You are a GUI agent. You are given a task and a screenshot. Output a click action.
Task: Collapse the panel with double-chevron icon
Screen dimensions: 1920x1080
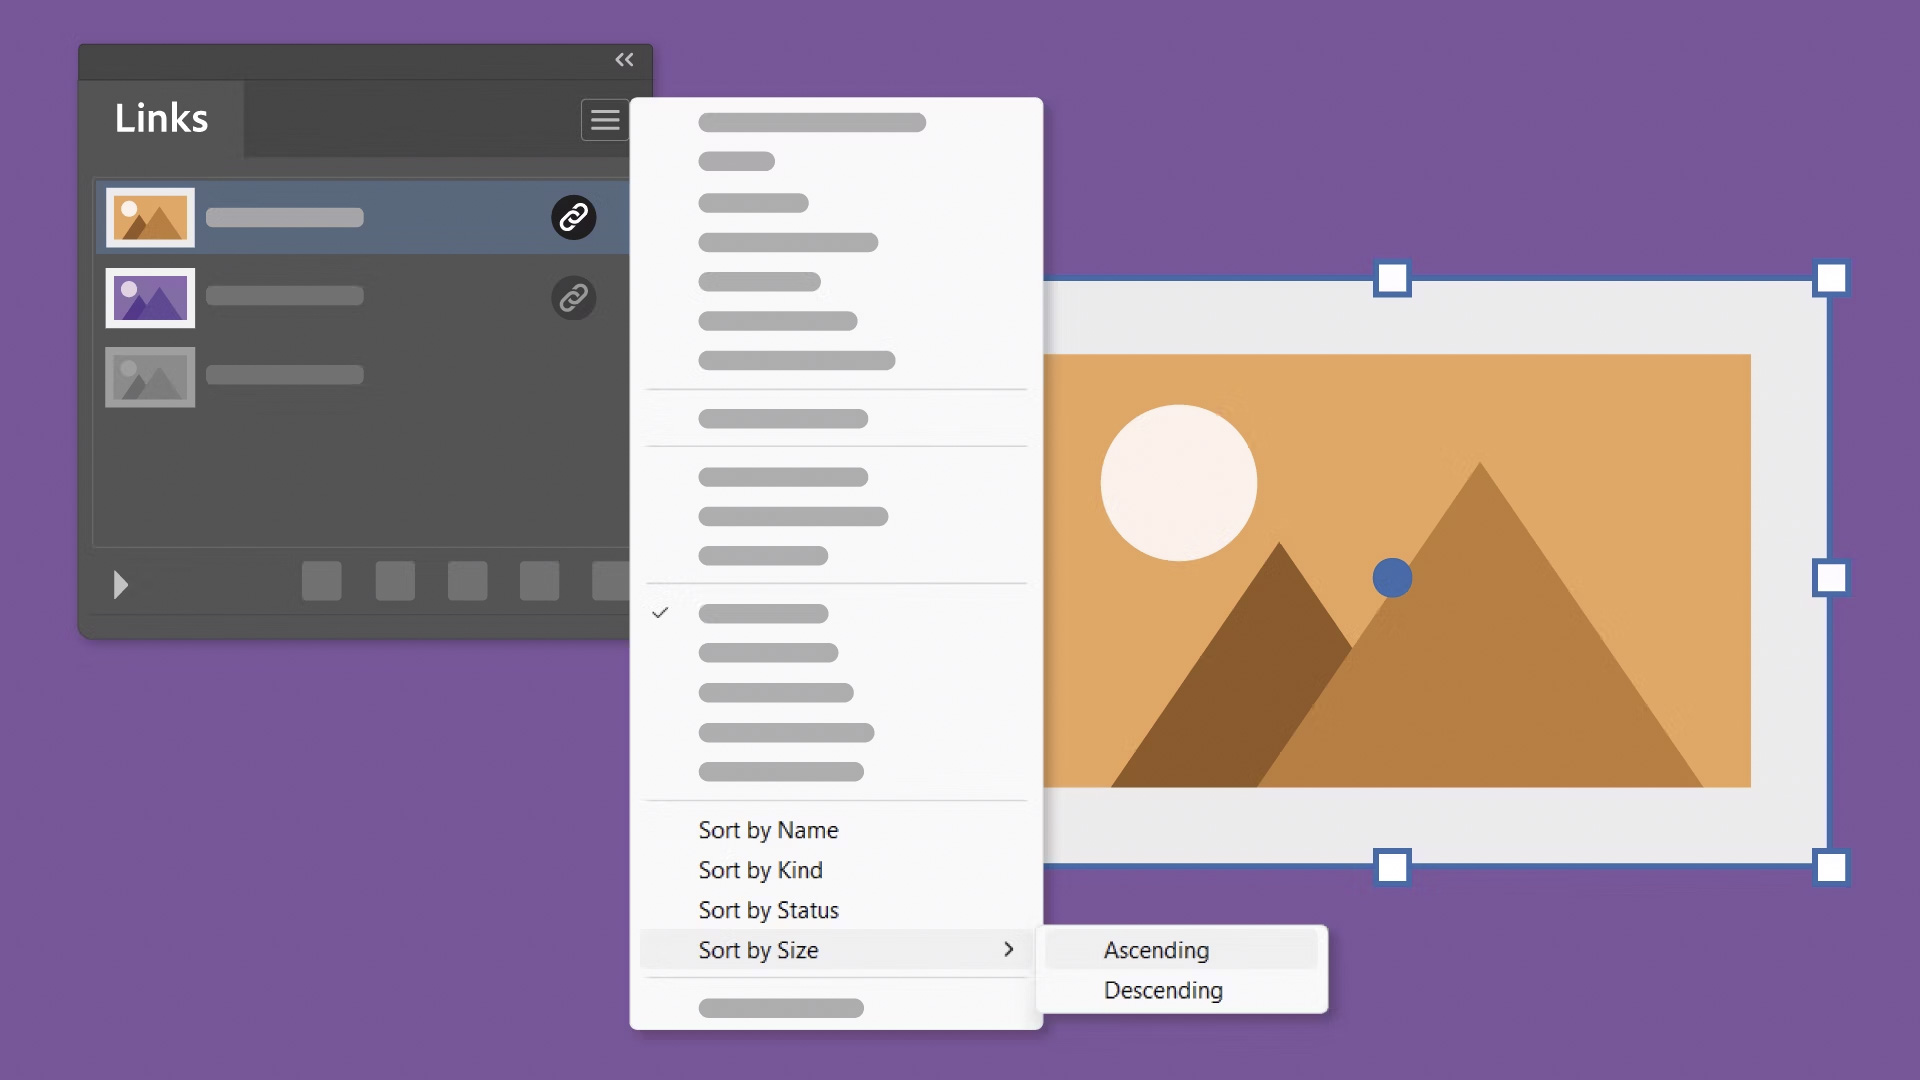tap(624, 60)
